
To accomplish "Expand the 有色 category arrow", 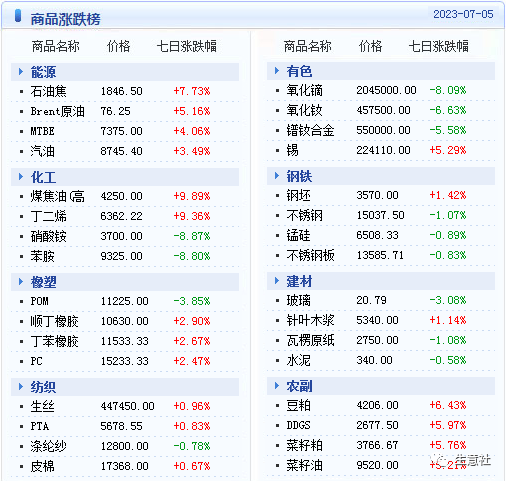I will [x=277, y=71].
